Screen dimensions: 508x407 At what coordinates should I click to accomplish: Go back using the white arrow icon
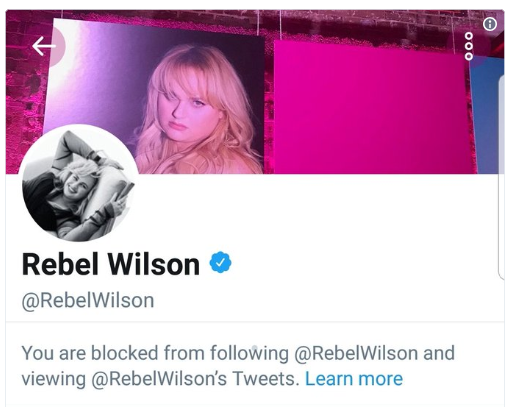[x=44, y=46]
